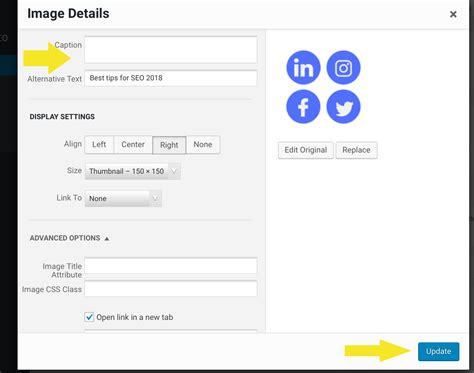The width and height of the screenshot is (474, 373).
Task: Click the Alternative Text label
Action: [x=55, y=79]
